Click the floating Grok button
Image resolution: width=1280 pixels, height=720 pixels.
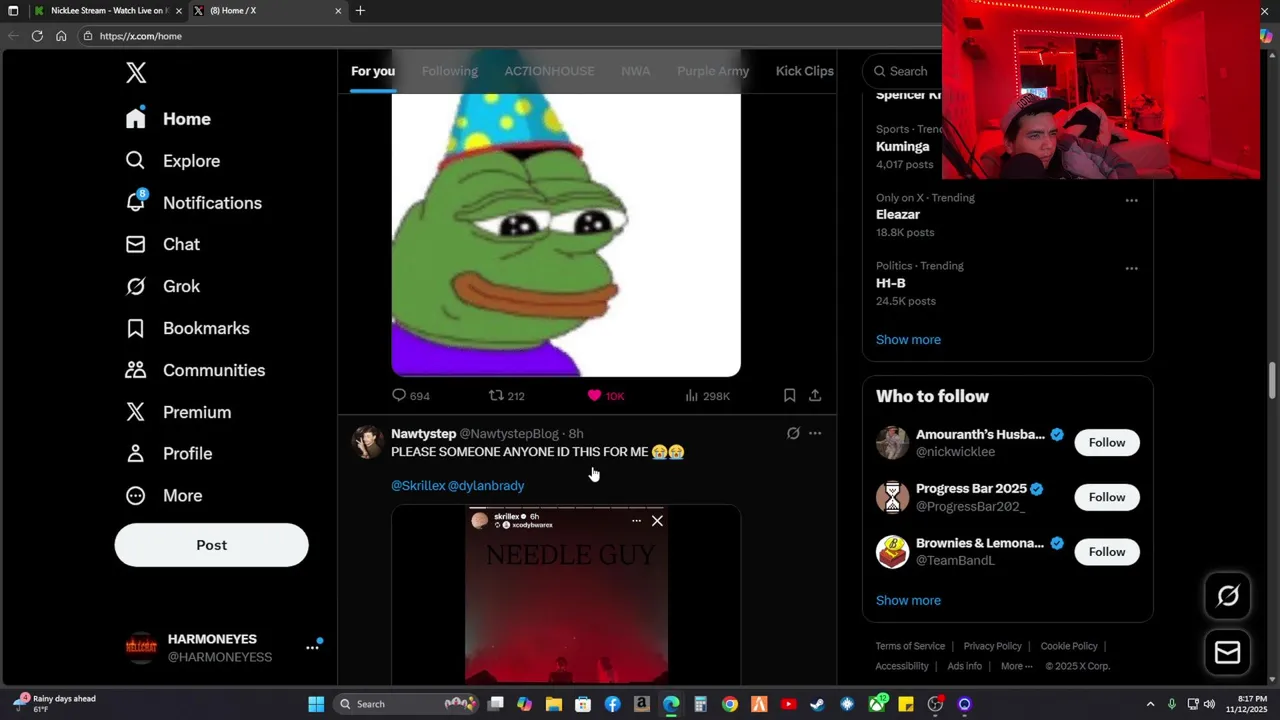(x=1228, y=597)
